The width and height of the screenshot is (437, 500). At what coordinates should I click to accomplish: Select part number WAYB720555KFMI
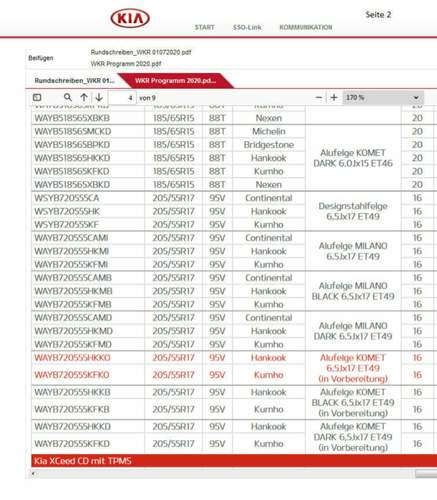71,265
